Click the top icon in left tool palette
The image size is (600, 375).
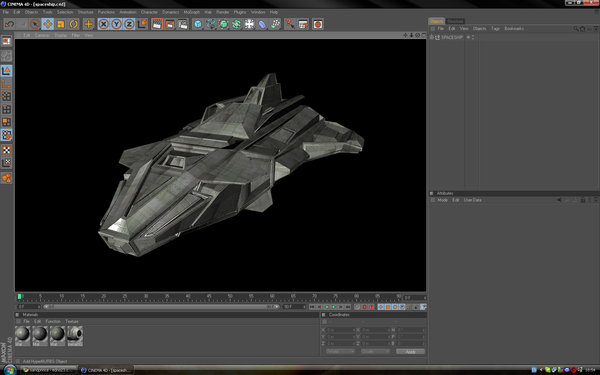point(6,41)
